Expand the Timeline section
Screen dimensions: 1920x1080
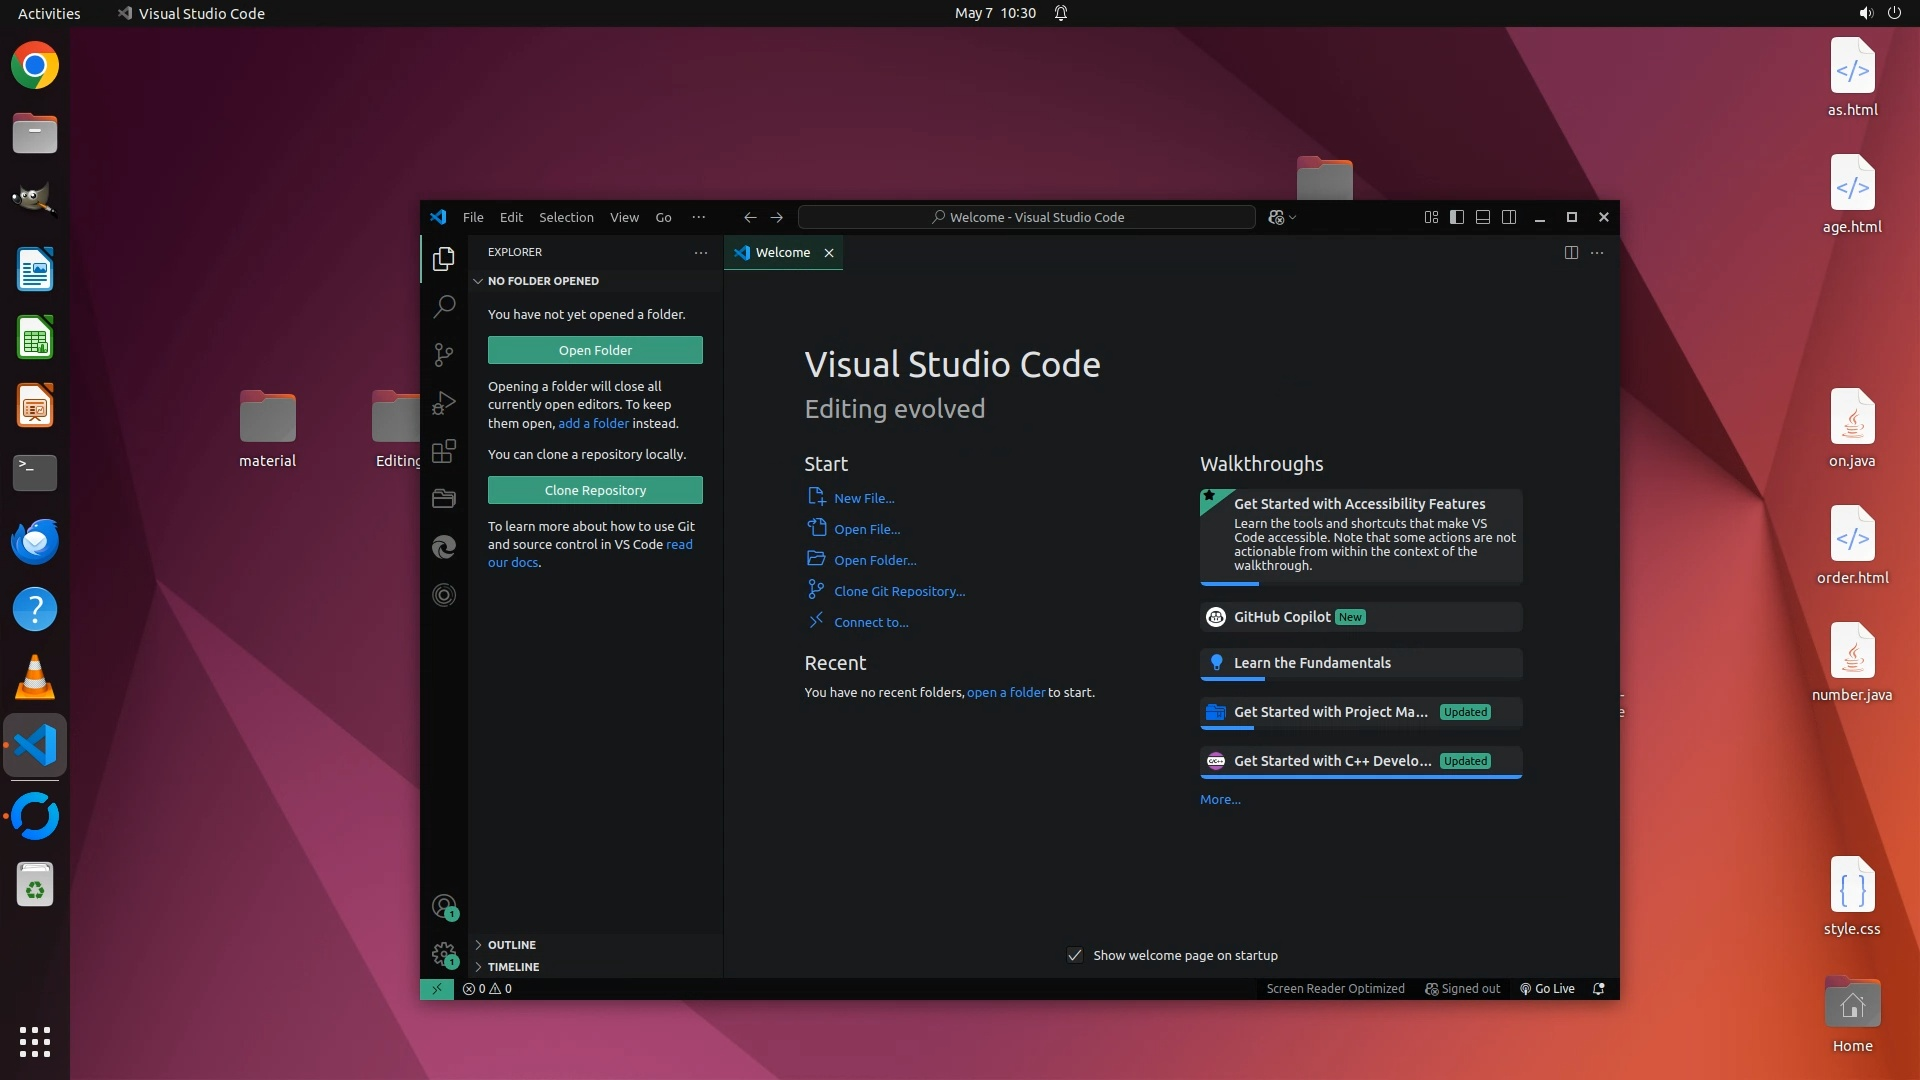513,967
